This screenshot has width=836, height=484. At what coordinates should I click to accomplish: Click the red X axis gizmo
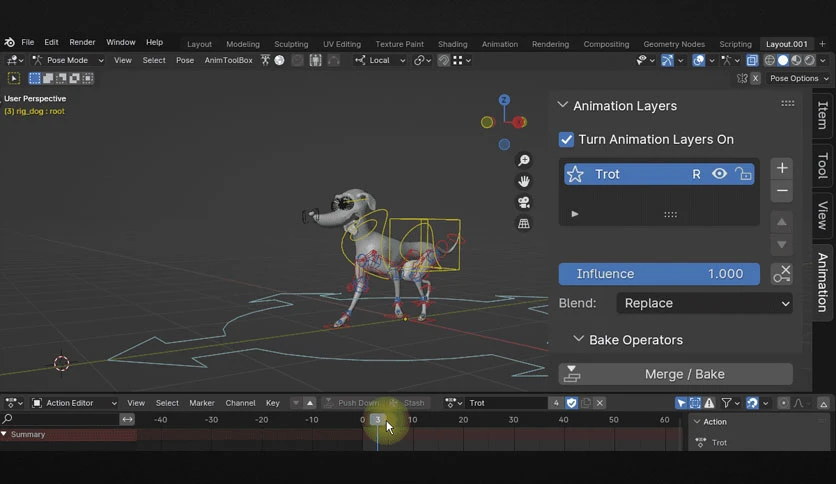coord(520,122)
